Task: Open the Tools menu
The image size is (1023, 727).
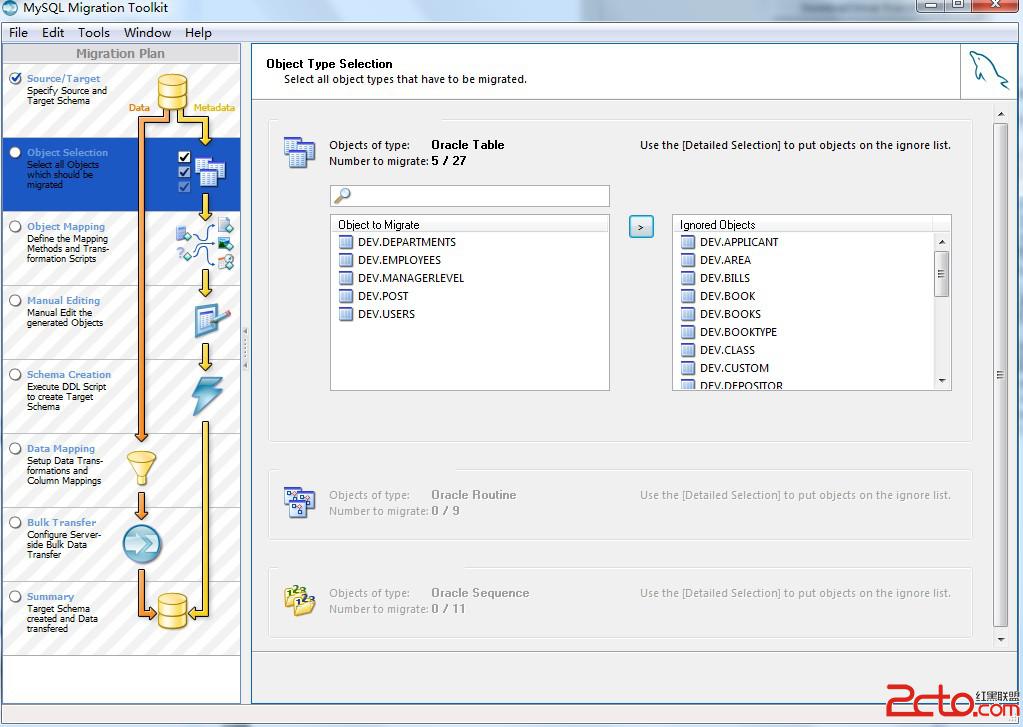Action: pyautogui.click(x=94, y=33)
